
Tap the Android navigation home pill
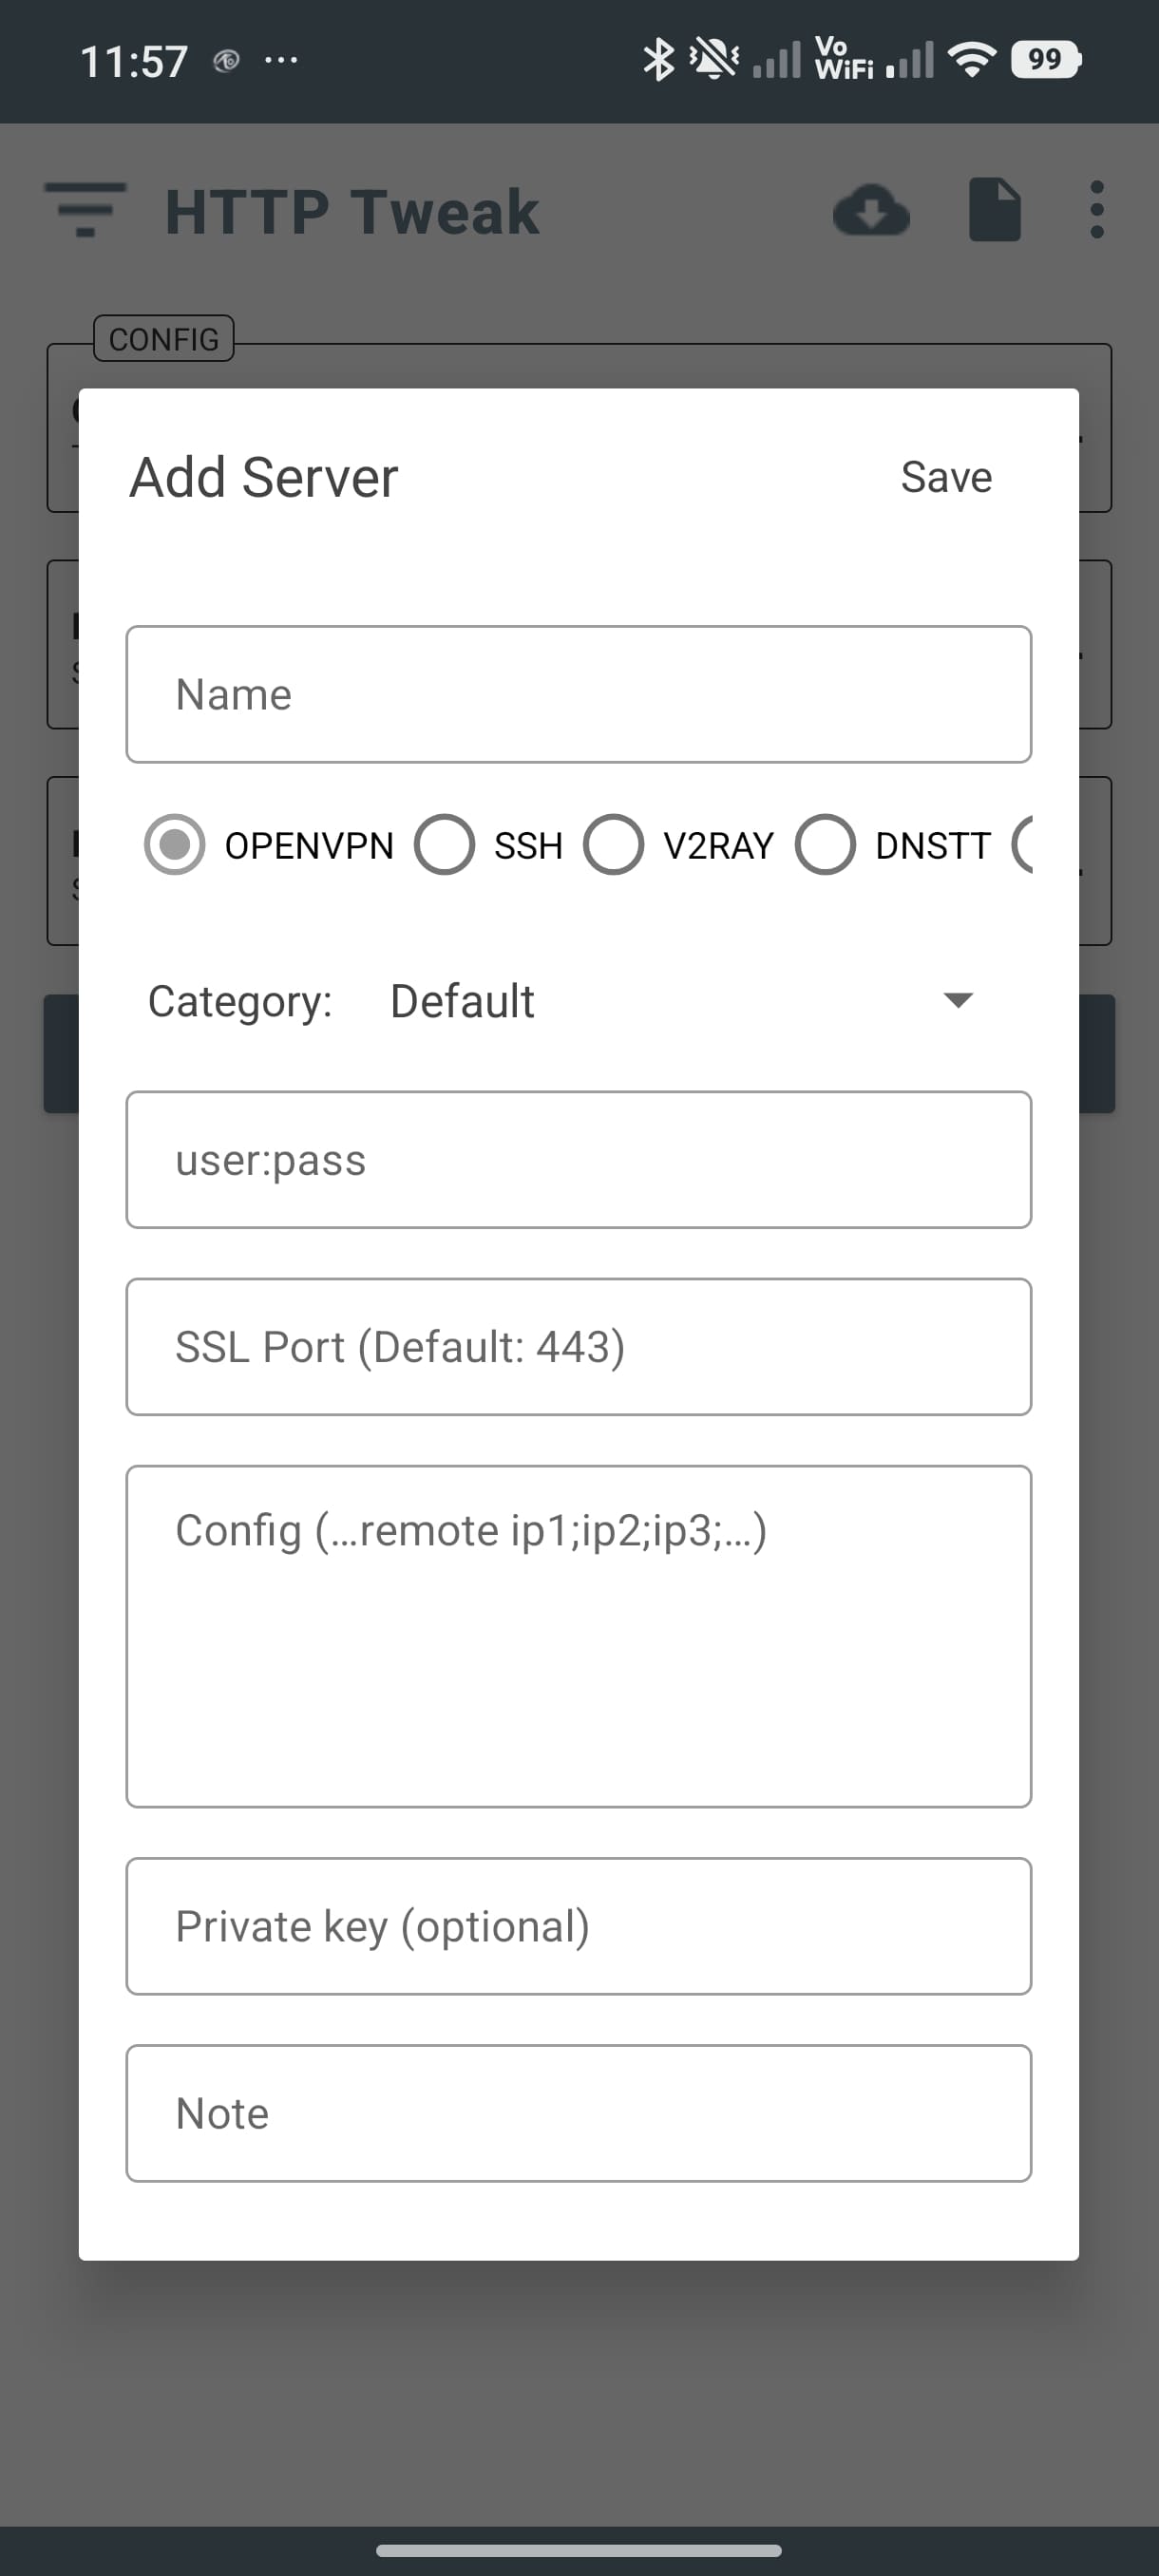pos(579,2550)
